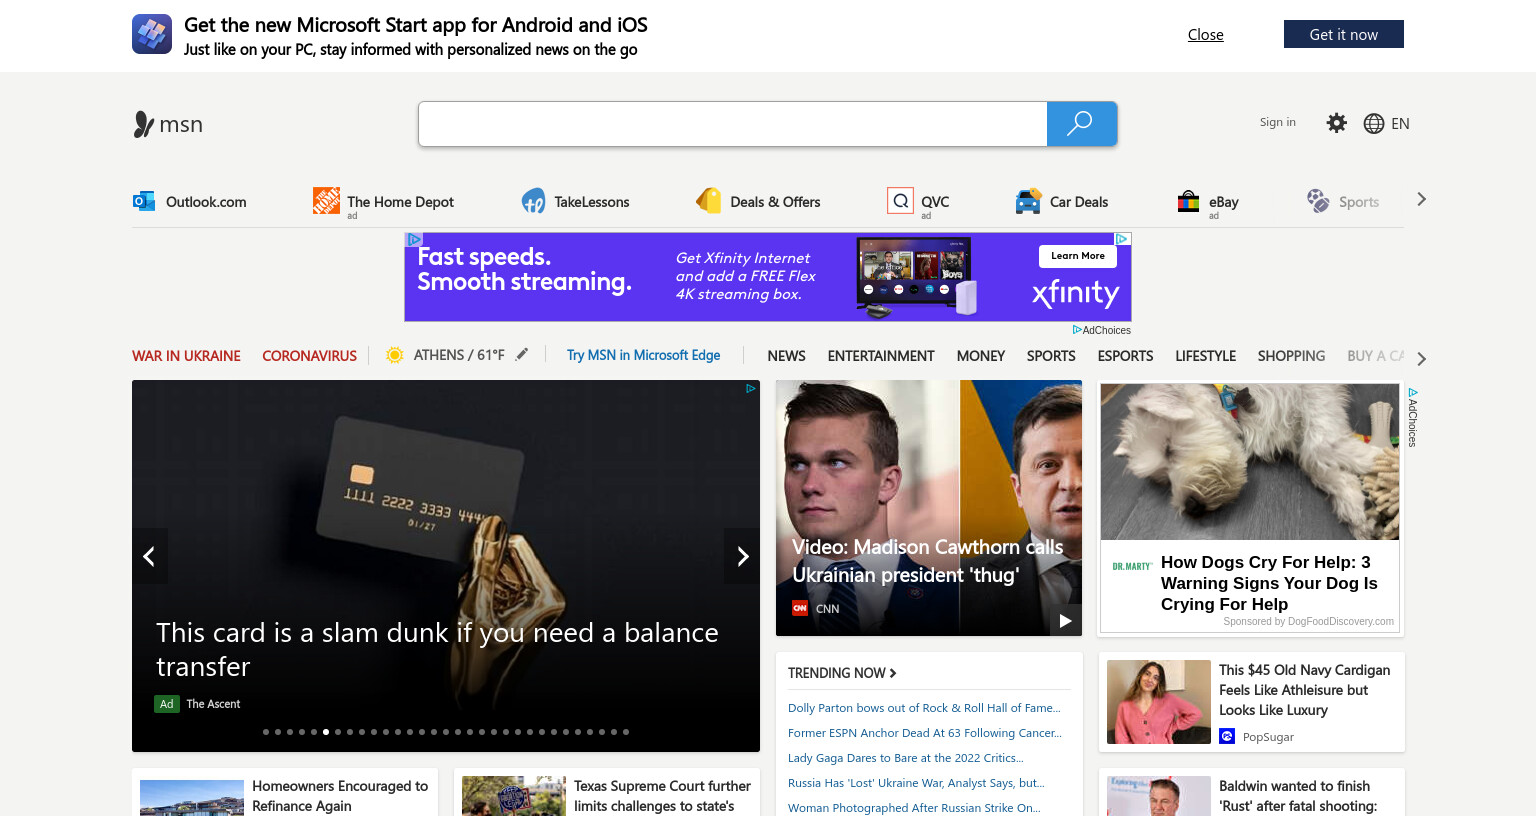Viewport: 1536px width, 816px height.
Task: Click the Dr. Marty logo
Action: point(1132,566)
